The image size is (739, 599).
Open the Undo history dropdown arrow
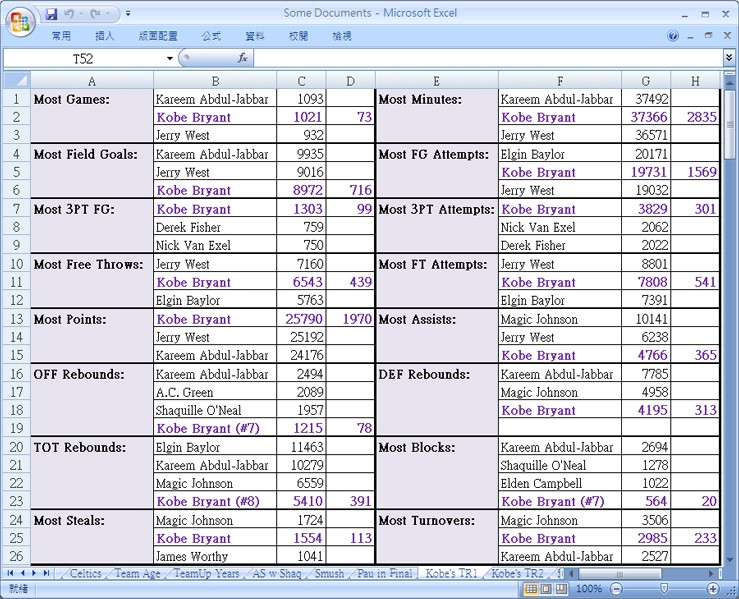[81, 14]
